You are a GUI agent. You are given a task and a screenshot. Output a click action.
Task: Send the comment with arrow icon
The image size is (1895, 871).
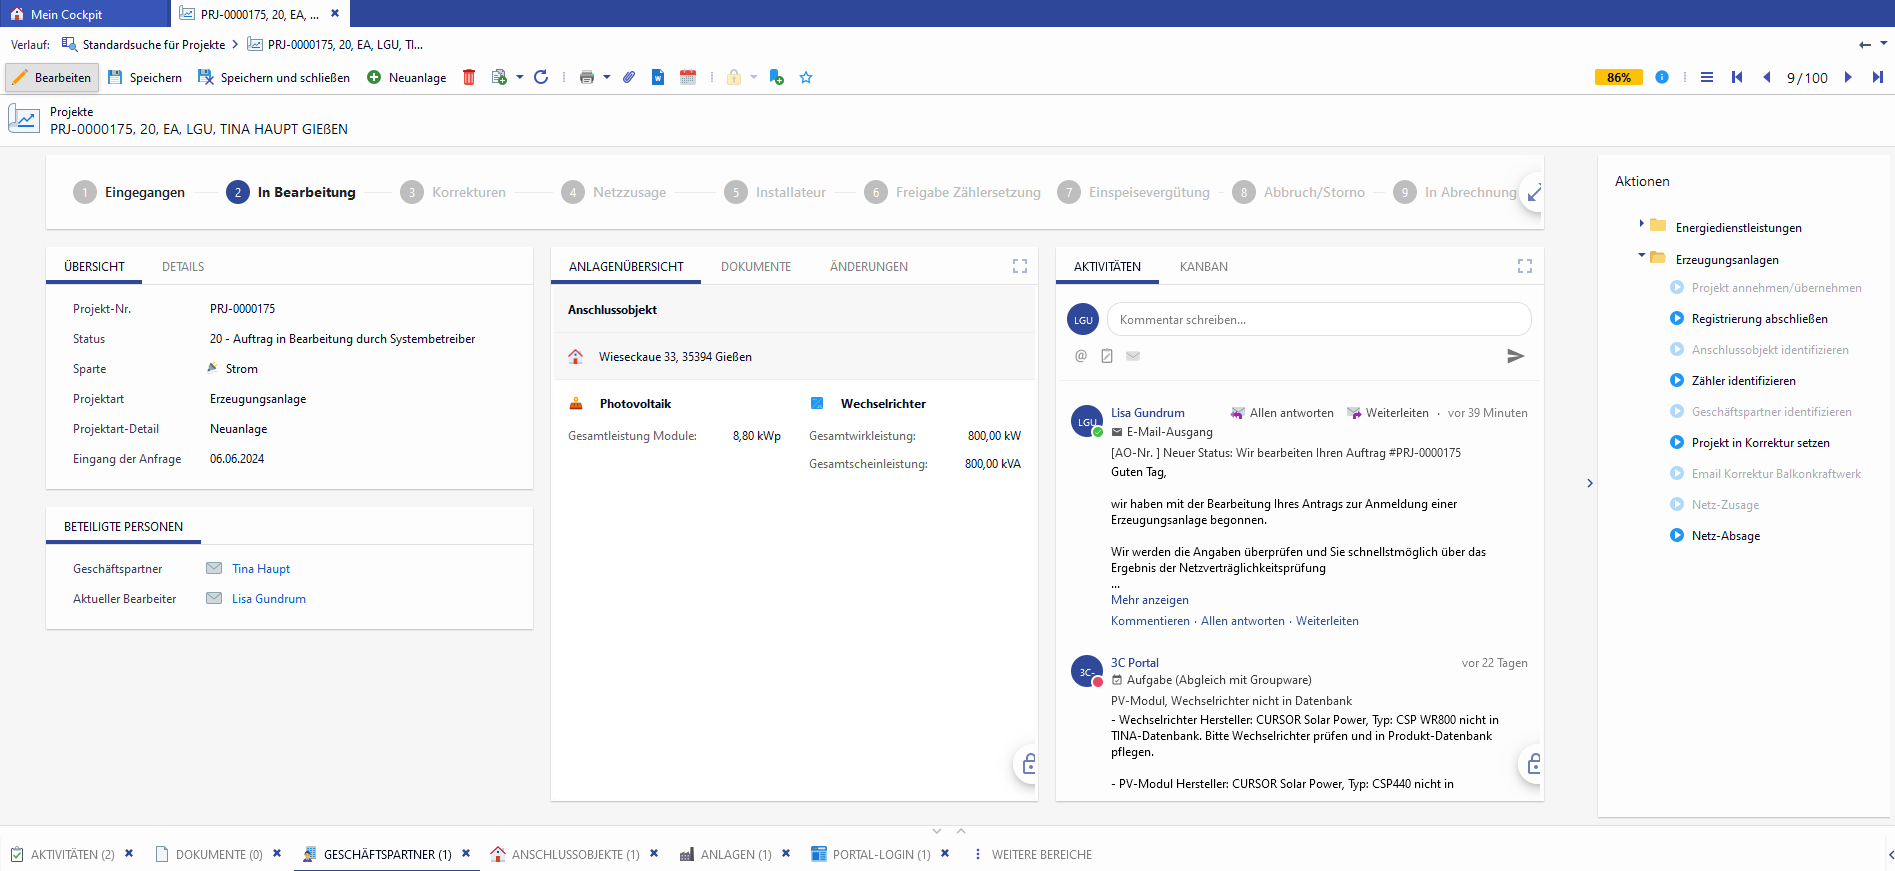pos(1515,356)
